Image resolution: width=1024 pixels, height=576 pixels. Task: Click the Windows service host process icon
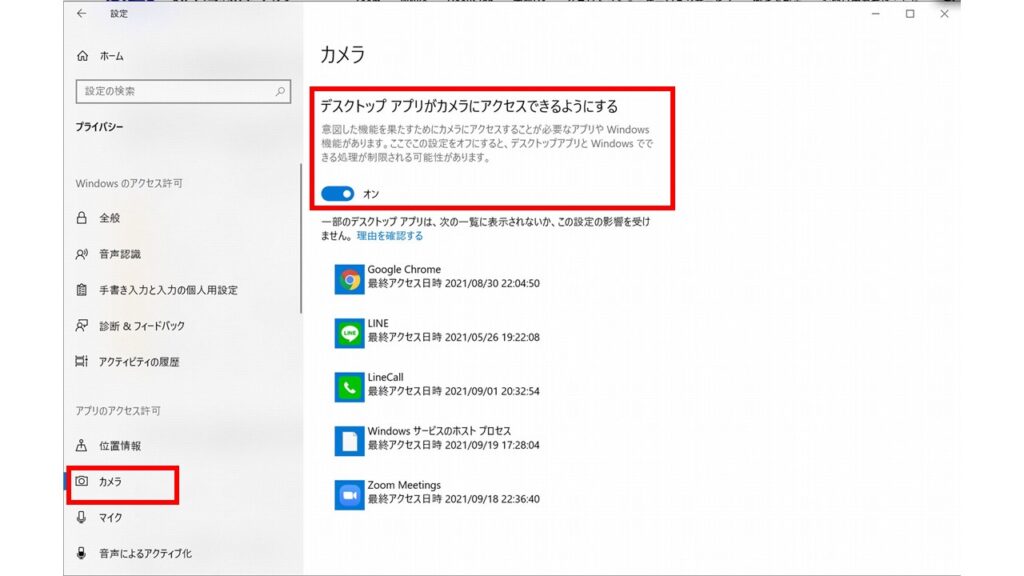point(350,441)
